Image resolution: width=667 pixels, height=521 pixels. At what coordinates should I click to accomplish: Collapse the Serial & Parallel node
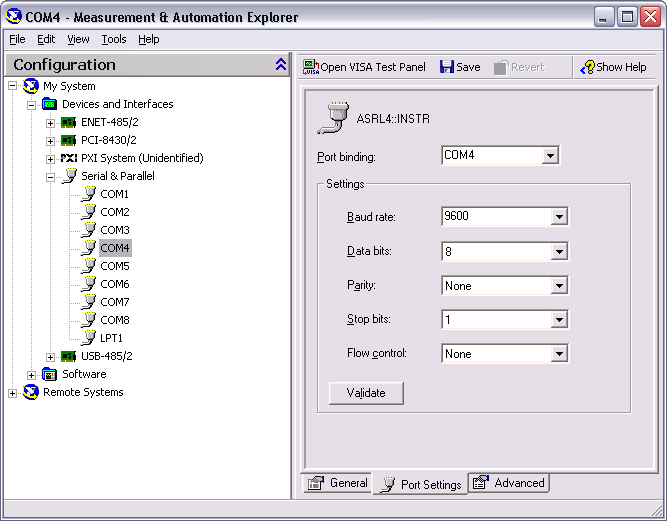(x=50, y=177)
